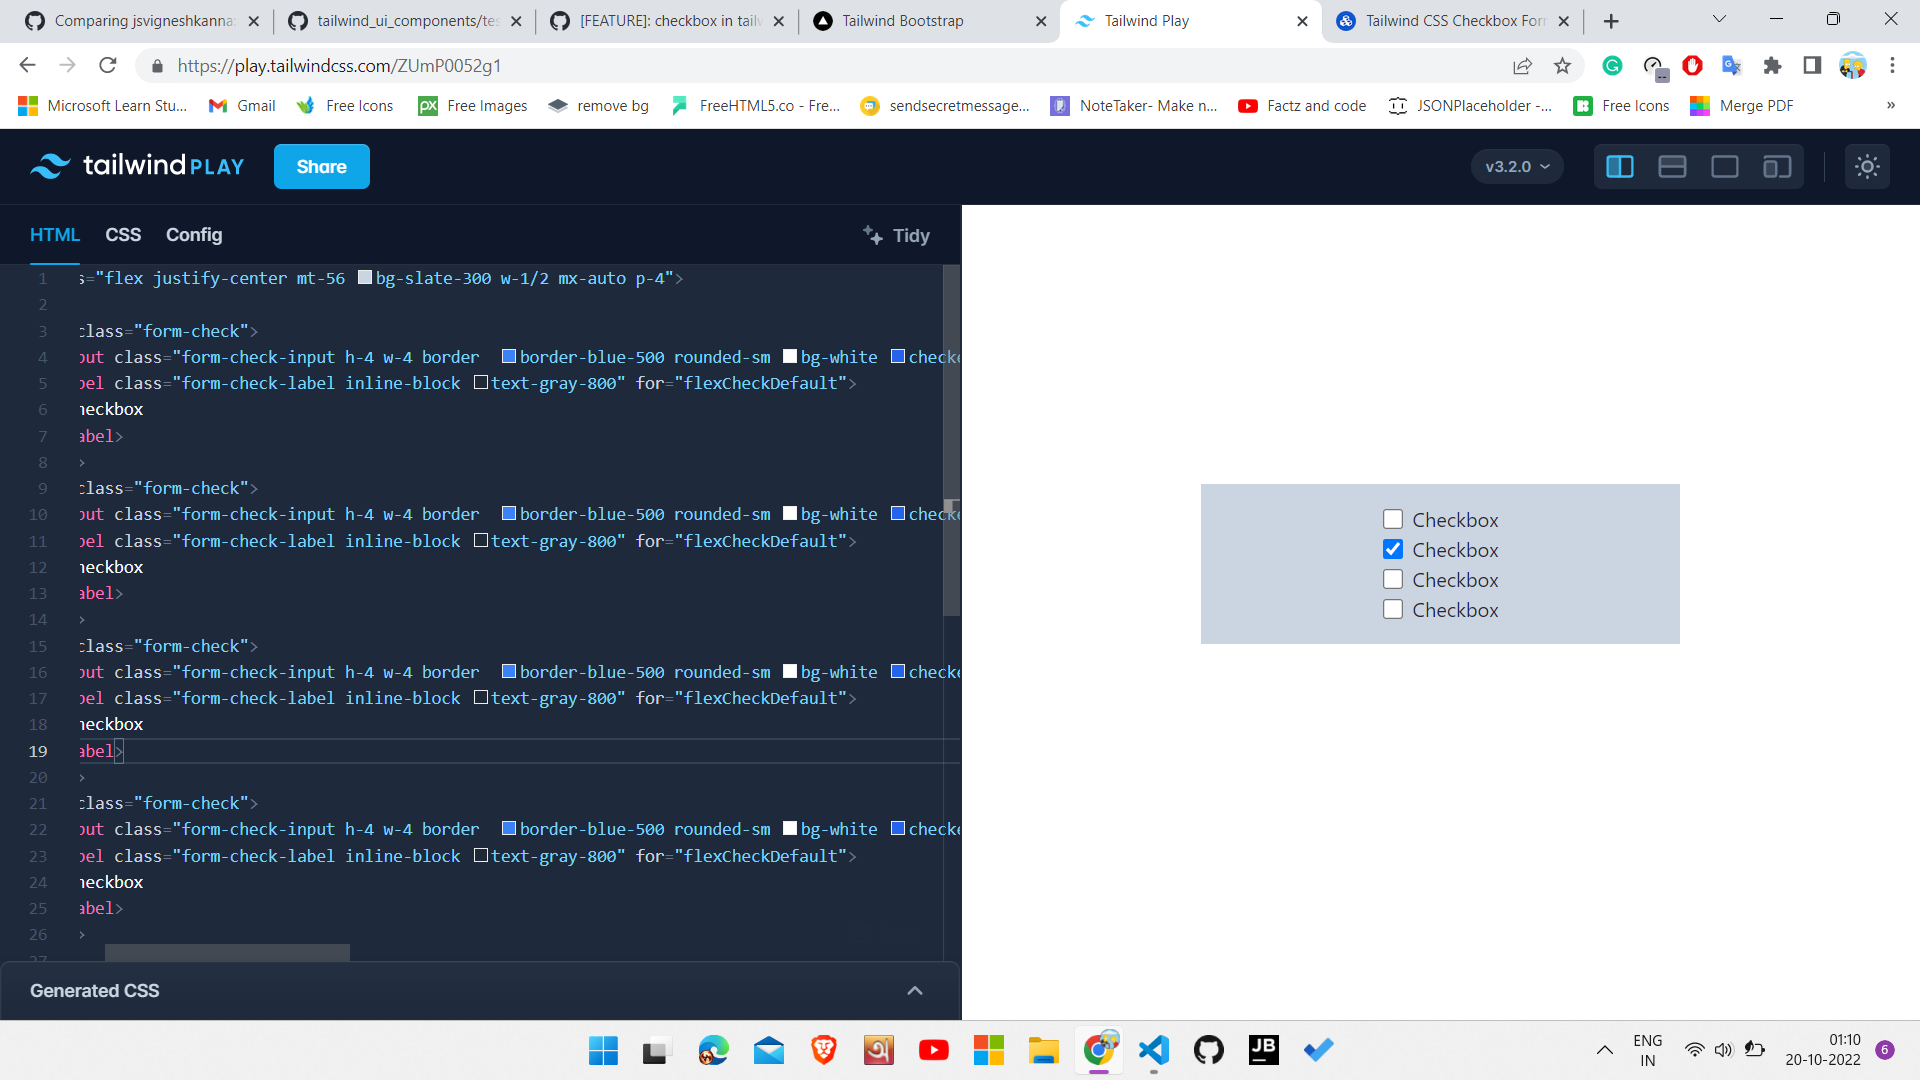
Task: Bookmark page with star icon
Action: pyautogui.click(x=1562, y=66)
